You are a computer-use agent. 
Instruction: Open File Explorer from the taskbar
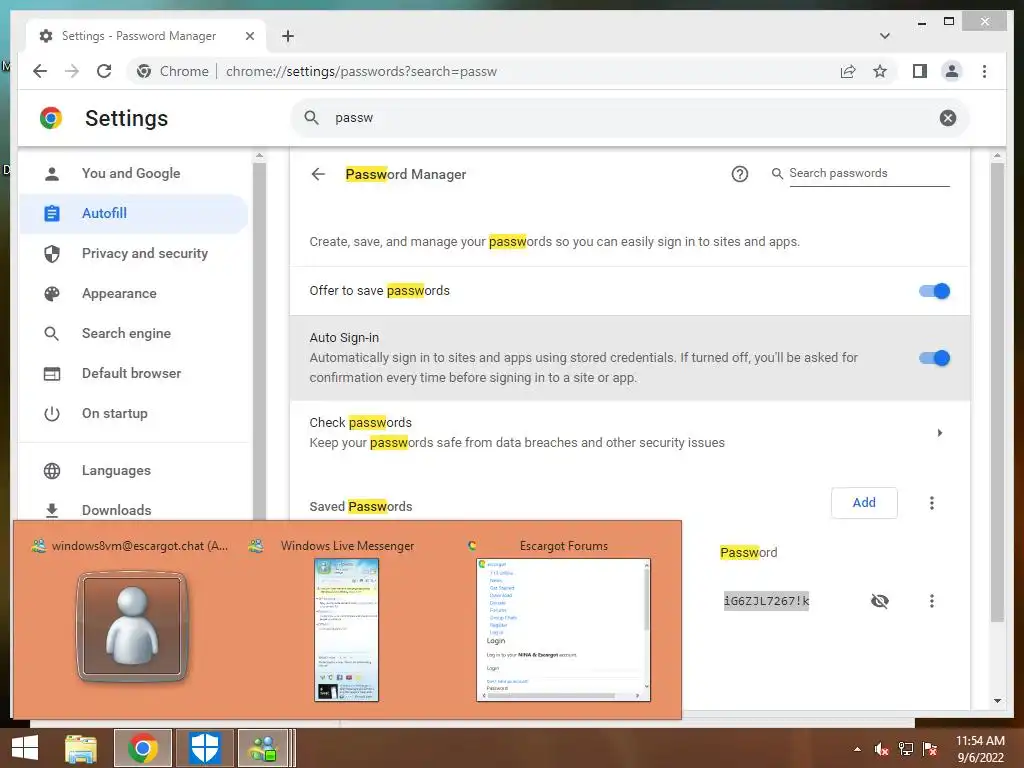pyautogui.click(x=81, y=748)
